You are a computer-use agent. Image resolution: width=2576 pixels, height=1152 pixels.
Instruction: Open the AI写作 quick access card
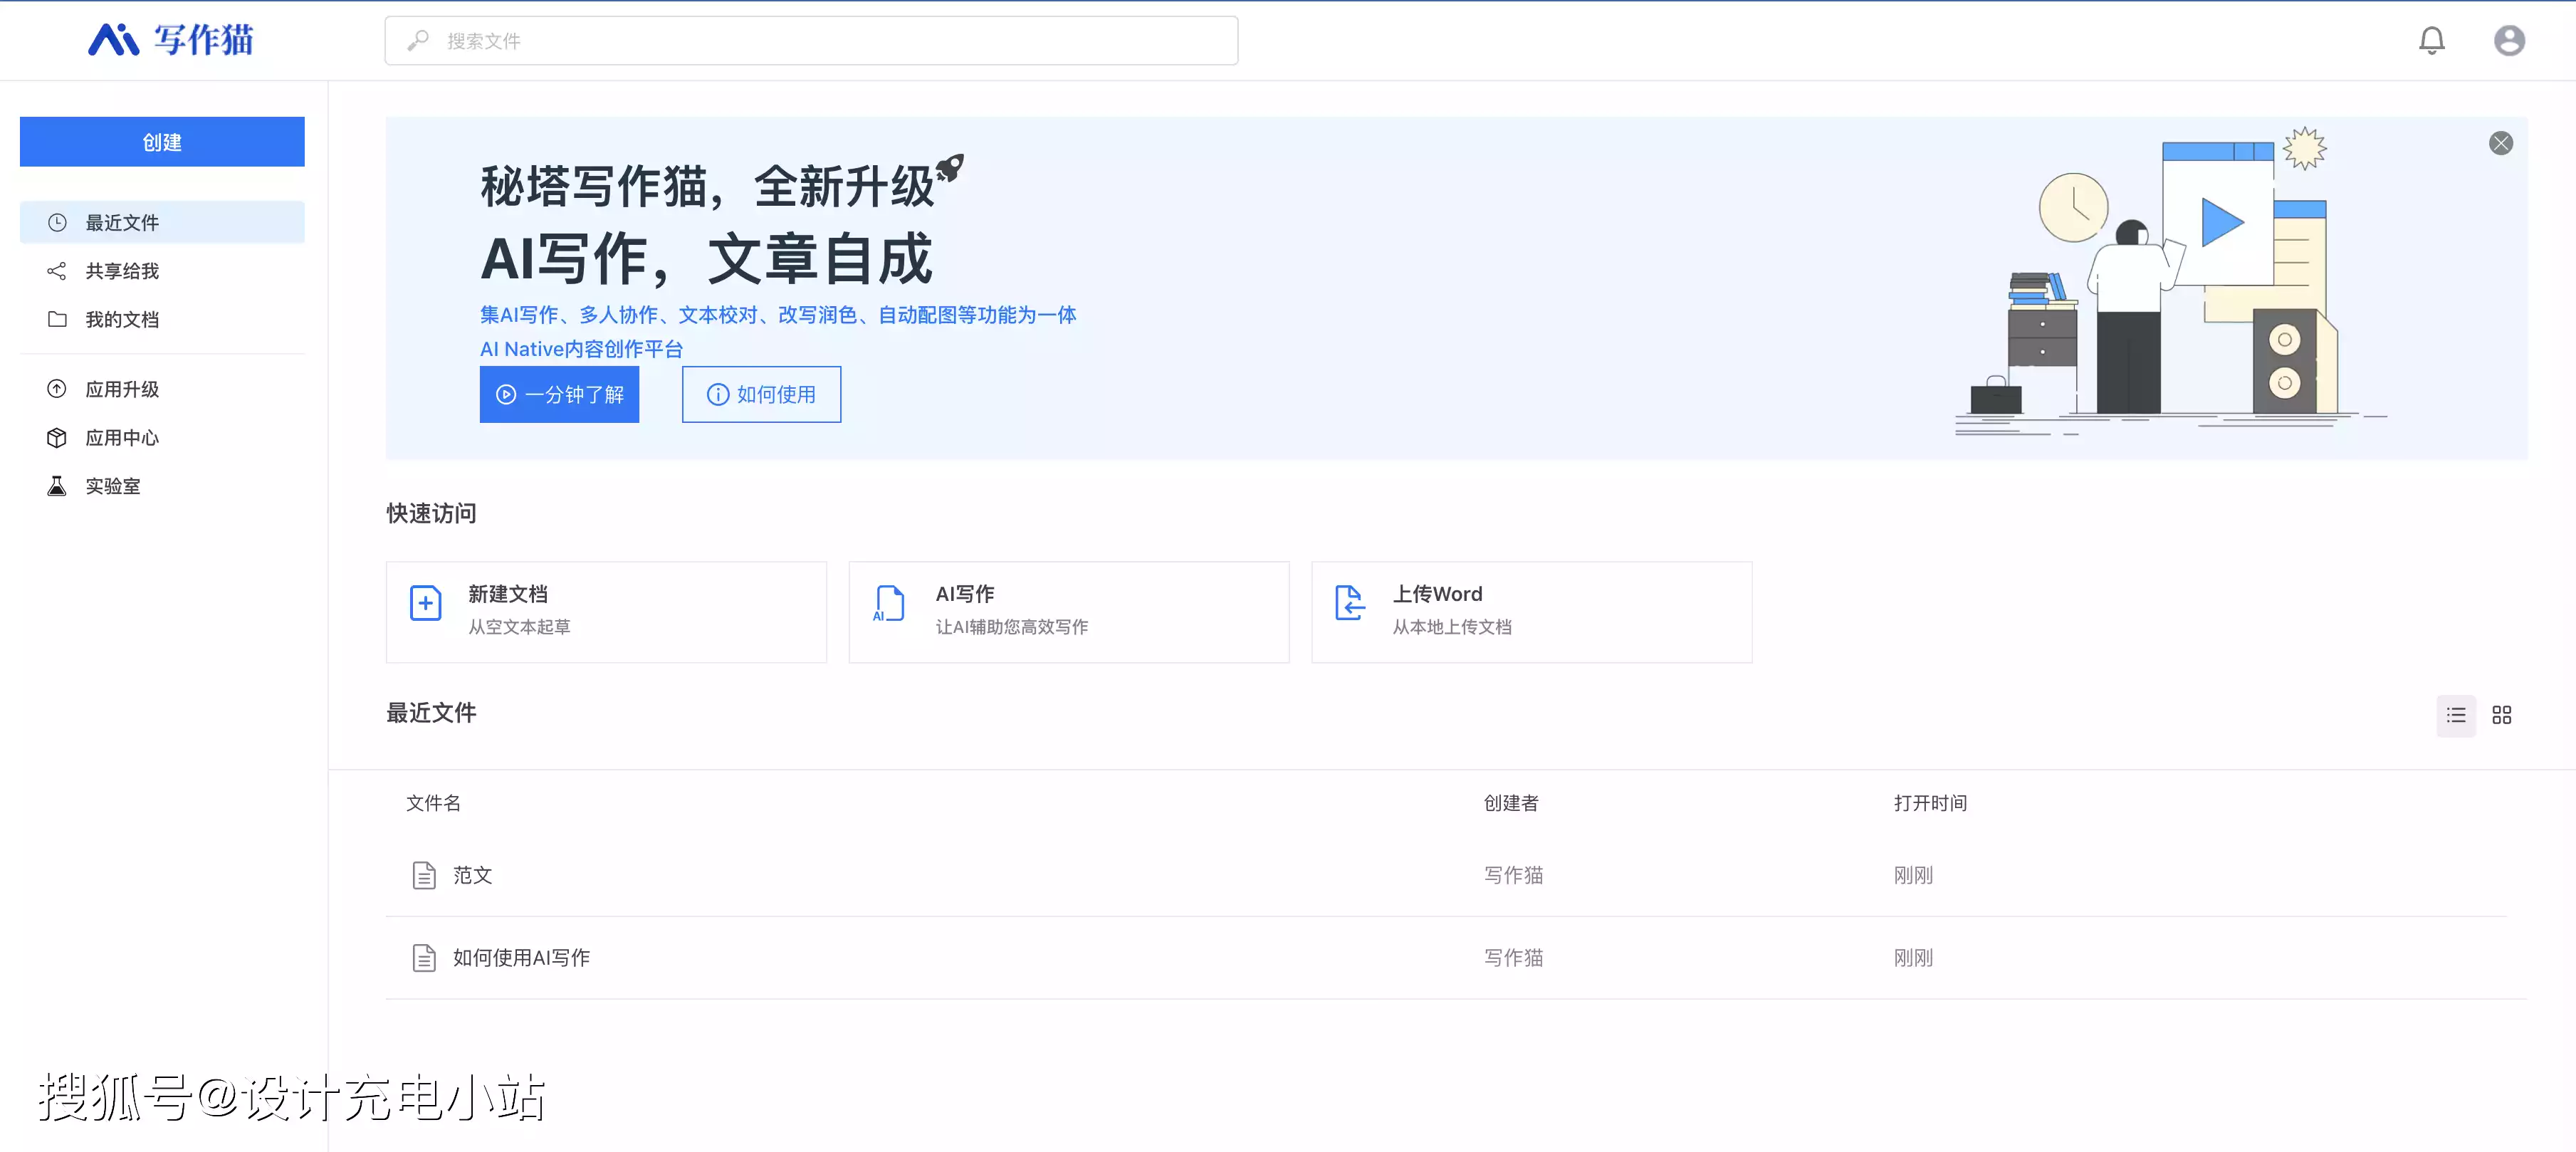[1068, 611]
